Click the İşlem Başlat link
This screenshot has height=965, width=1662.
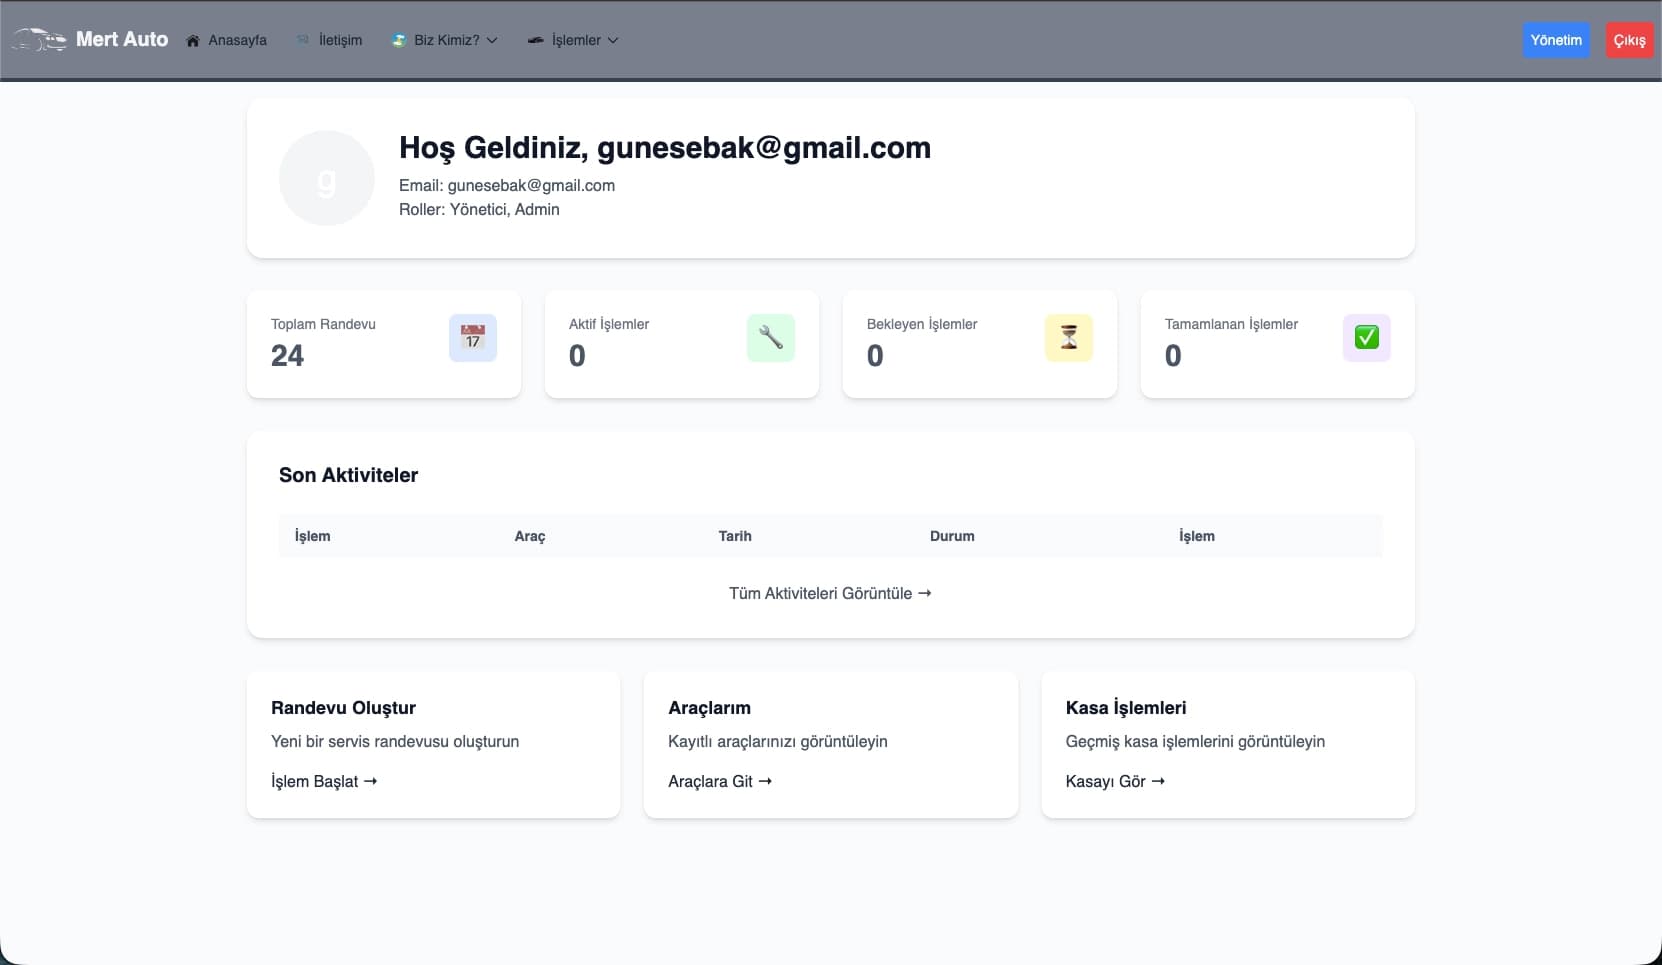[x=324, y=782]
